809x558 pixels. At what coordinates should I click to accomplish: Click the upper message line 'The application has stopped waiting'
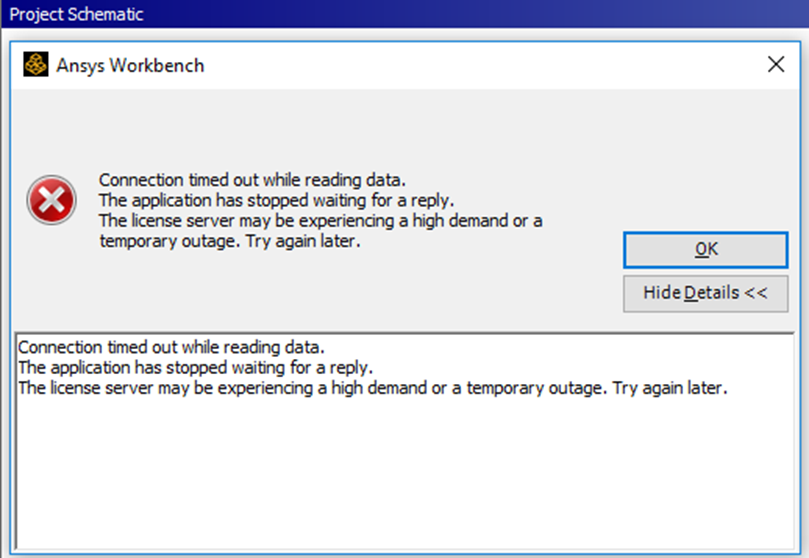coord(277,200)
